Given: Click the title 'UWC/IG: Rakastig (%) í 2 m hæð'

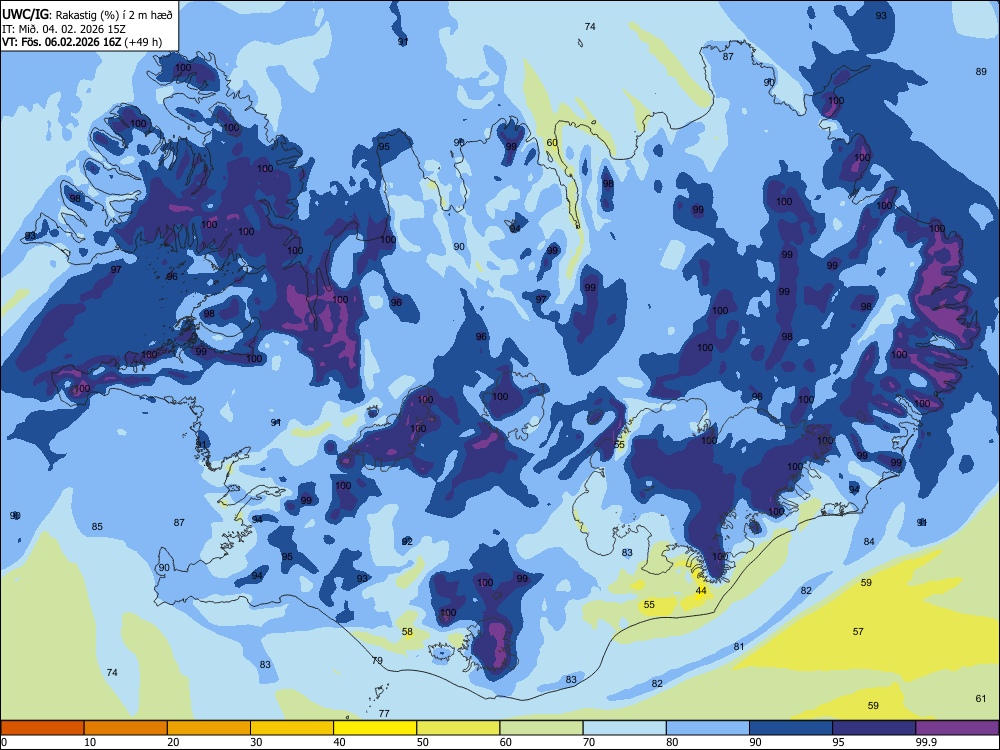Looking at the screenshot, I should pos(87,15).
